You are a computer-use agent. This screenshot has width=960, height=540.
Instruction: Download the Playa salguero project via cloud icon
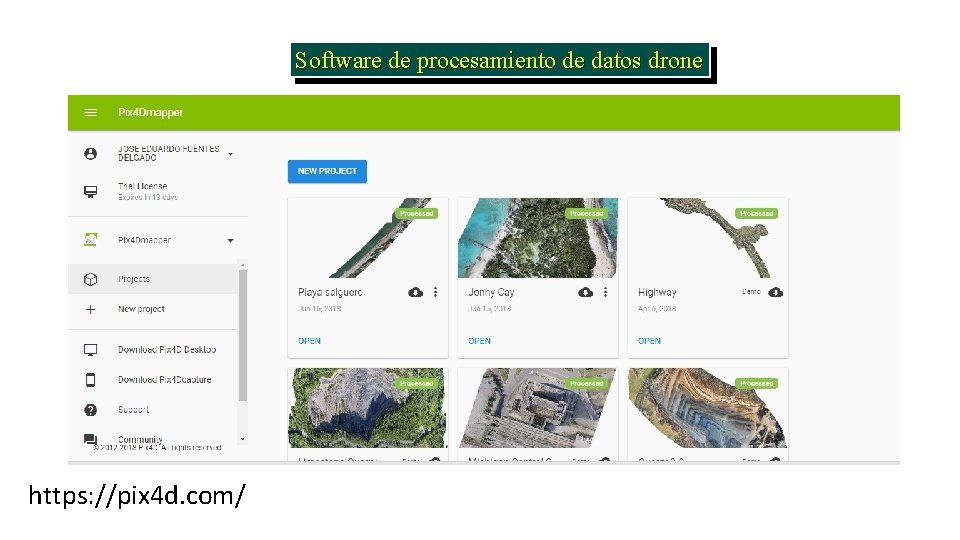click(x=416, y=292)
